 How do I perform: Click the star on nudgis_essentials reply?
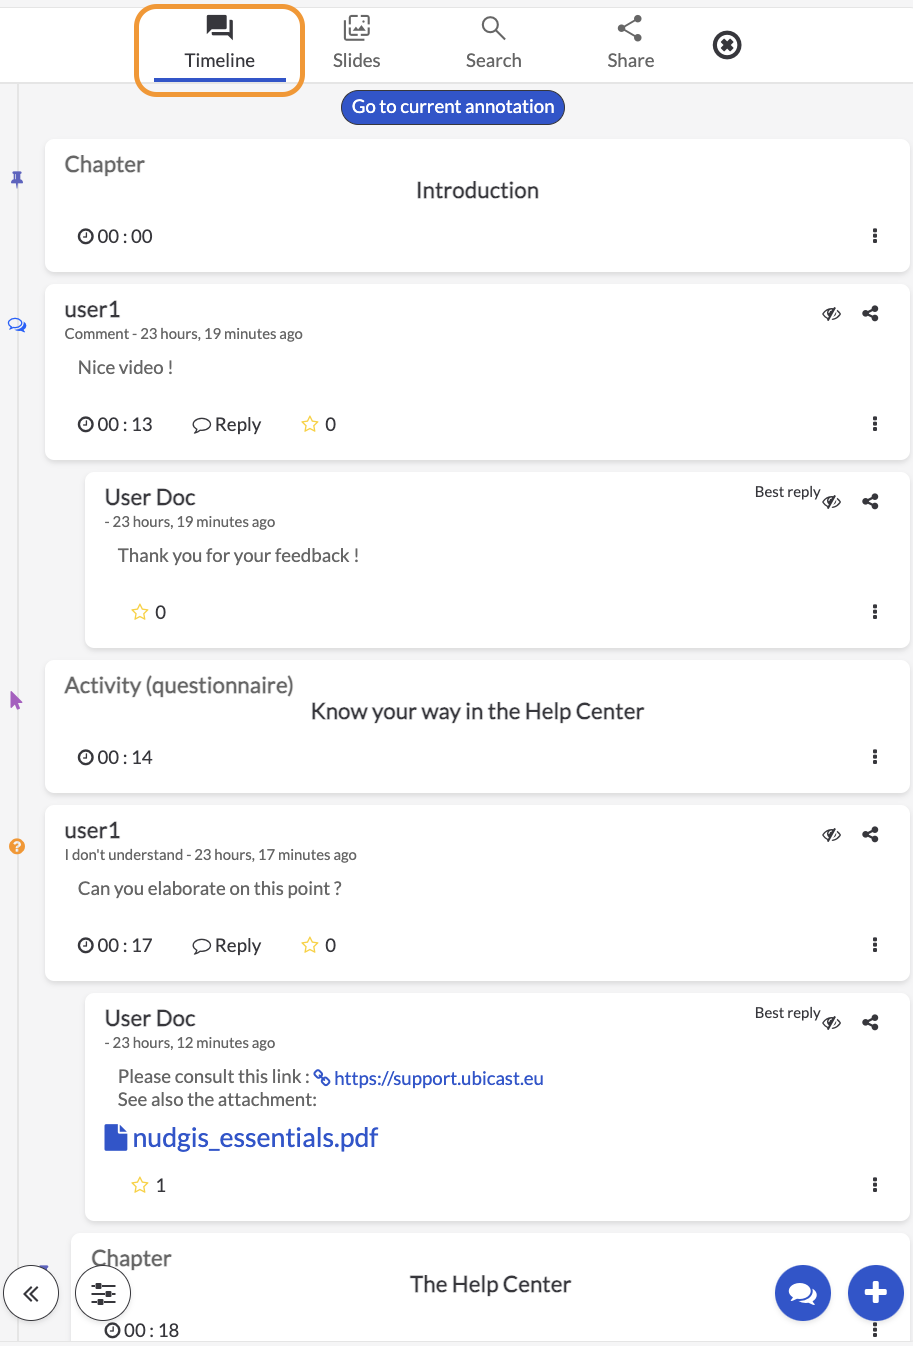(140, 1185)
